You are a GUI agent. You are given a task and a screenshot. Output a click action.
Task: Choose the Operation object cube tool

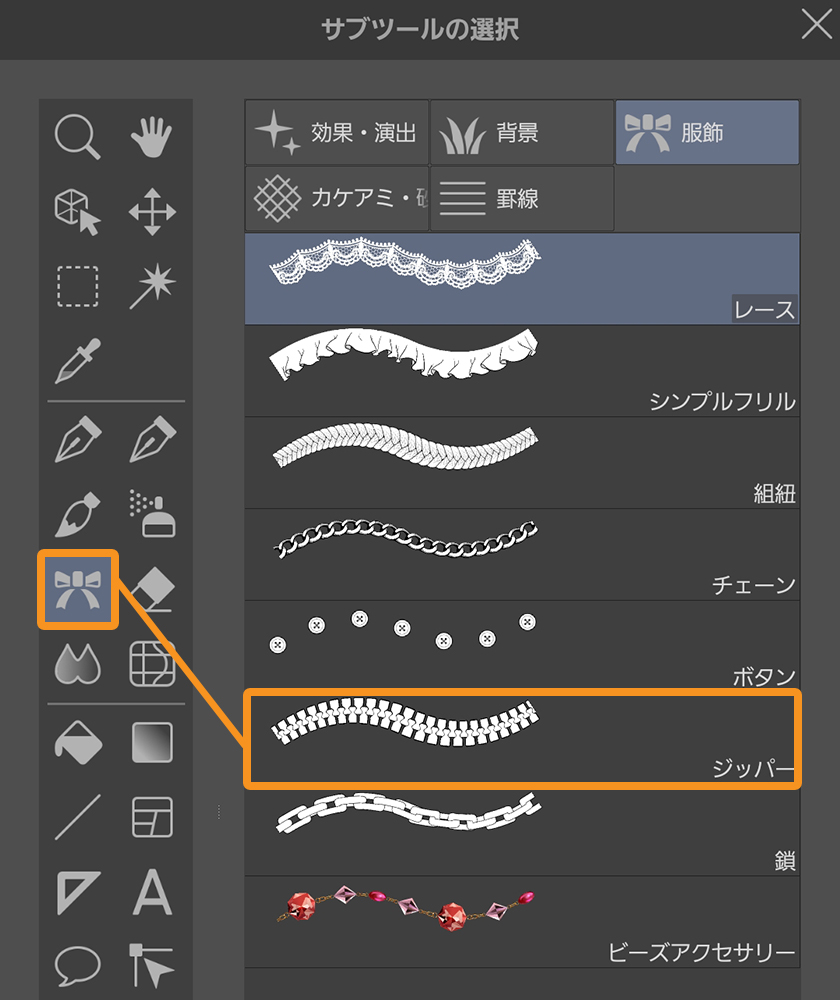pos(77,212)
